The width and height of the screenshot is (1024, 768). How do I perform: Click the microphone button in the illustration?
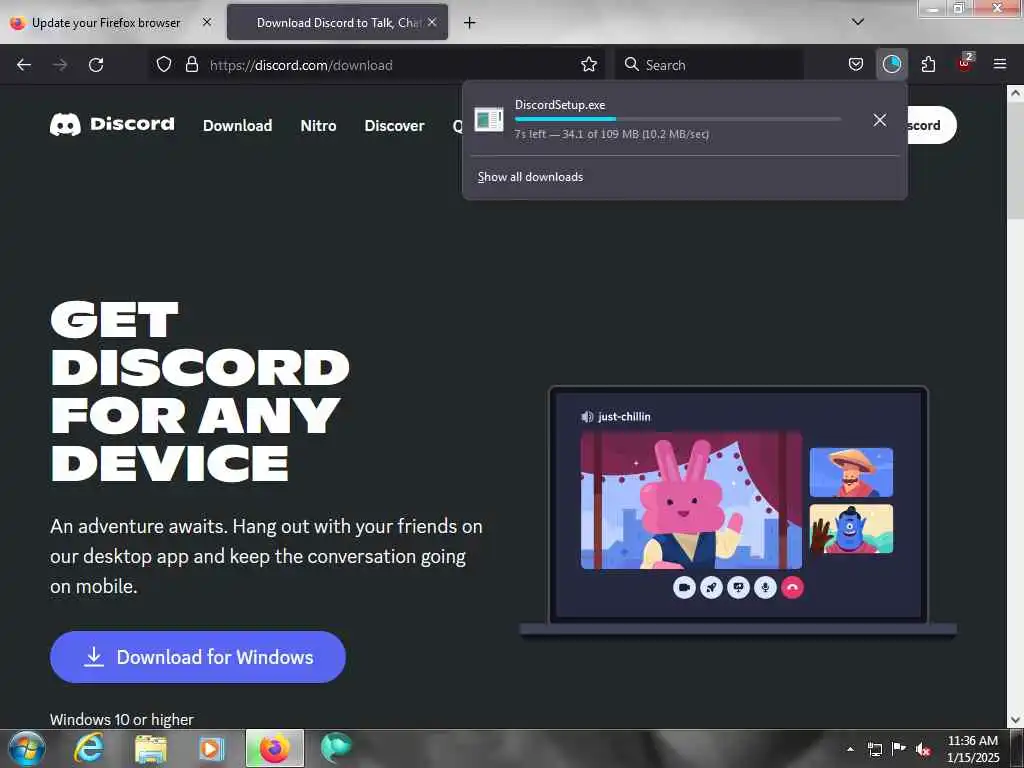pyautogui.click(x=765, y=587)
